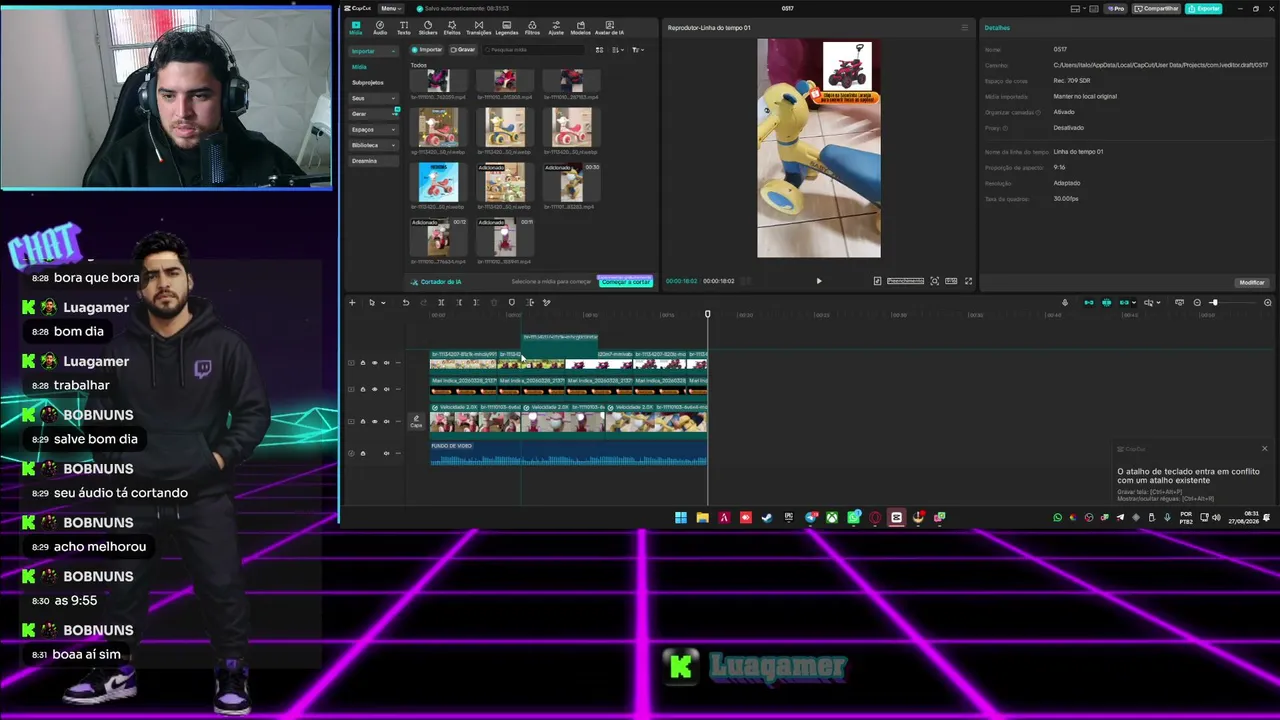Hide the Velocidade 2.0X main track
Image resolution: width=1280 pixels, height=720 pixels.
[x=375, y=421]
